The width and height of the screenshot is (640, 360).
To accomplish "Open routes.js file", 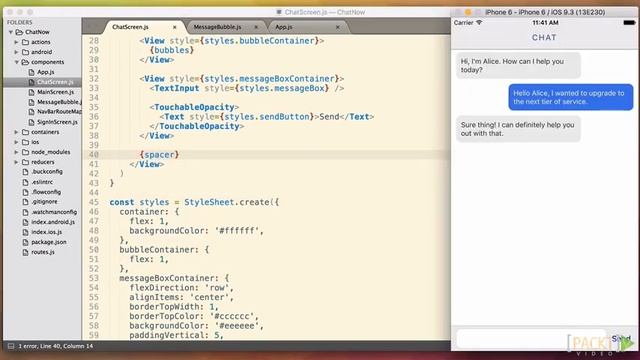I will click(43, 252).
